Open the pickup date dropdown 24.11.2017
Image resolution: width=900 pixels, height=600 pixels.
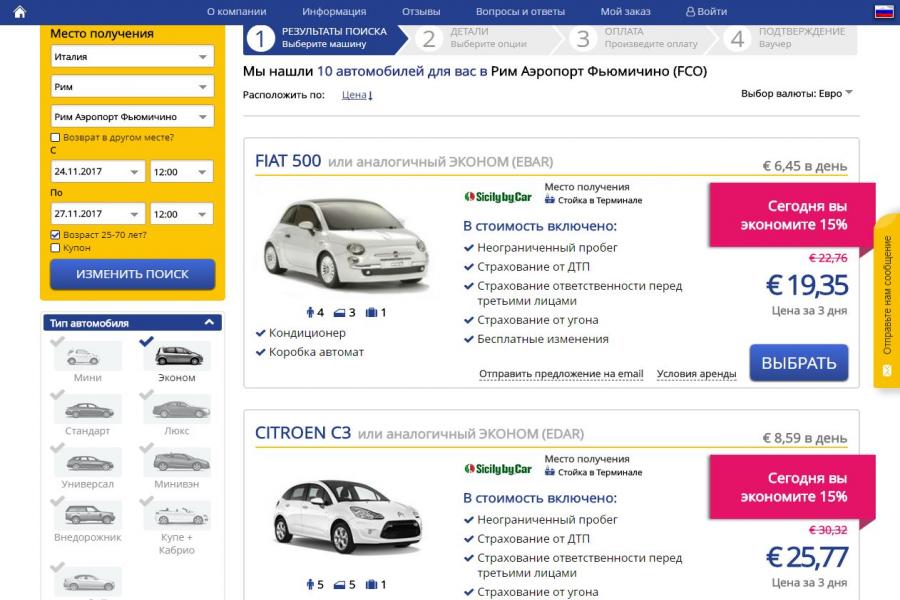(x=98, y=172)
